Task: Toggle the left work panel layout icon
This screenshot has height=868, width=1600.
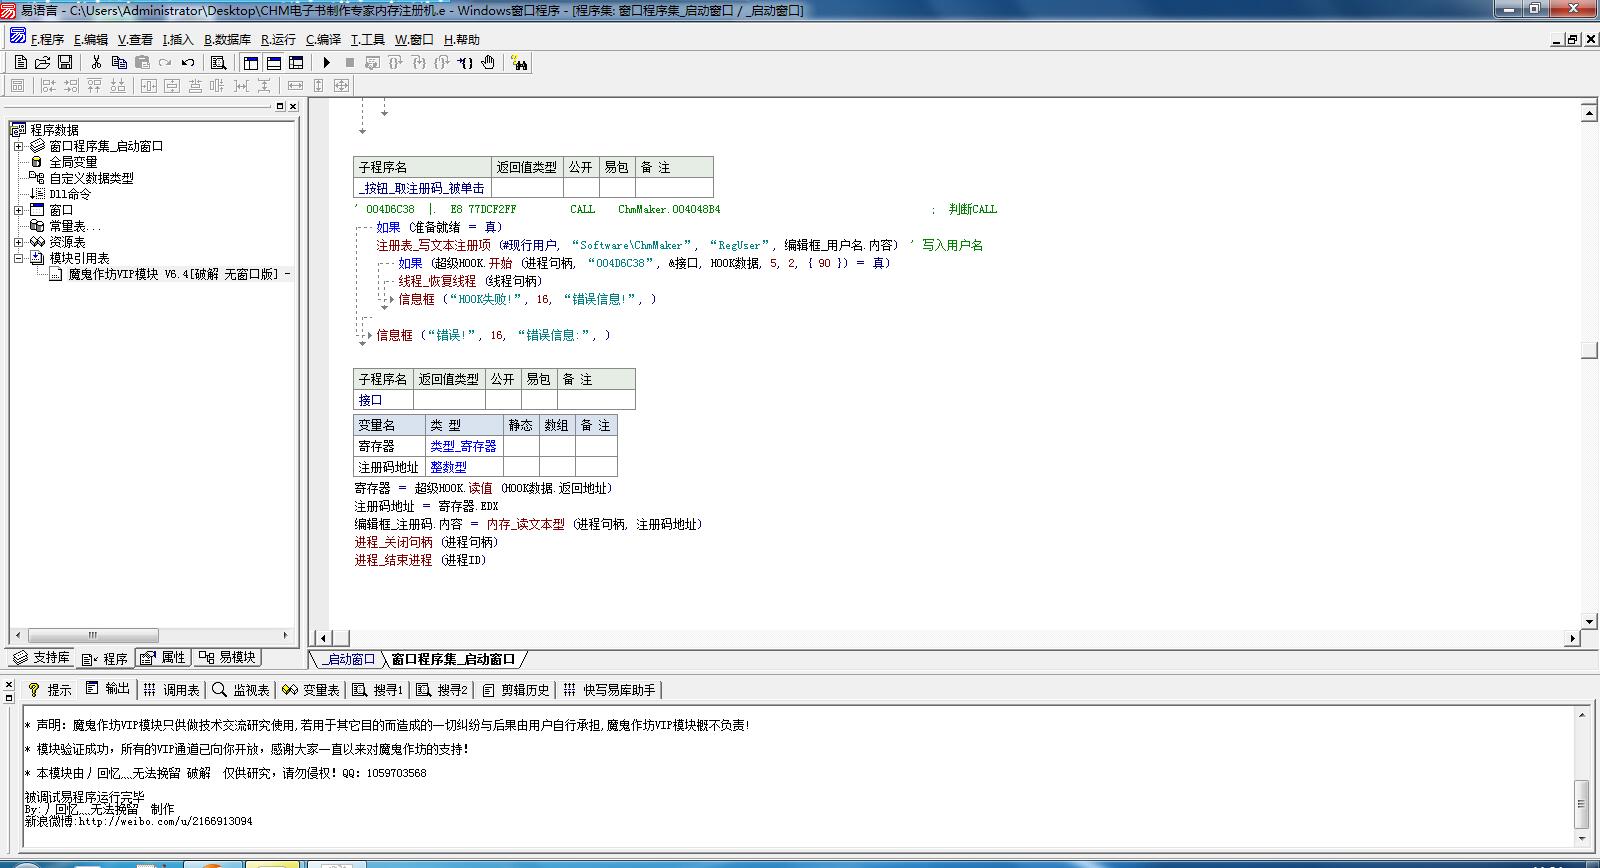Action: 251,62
